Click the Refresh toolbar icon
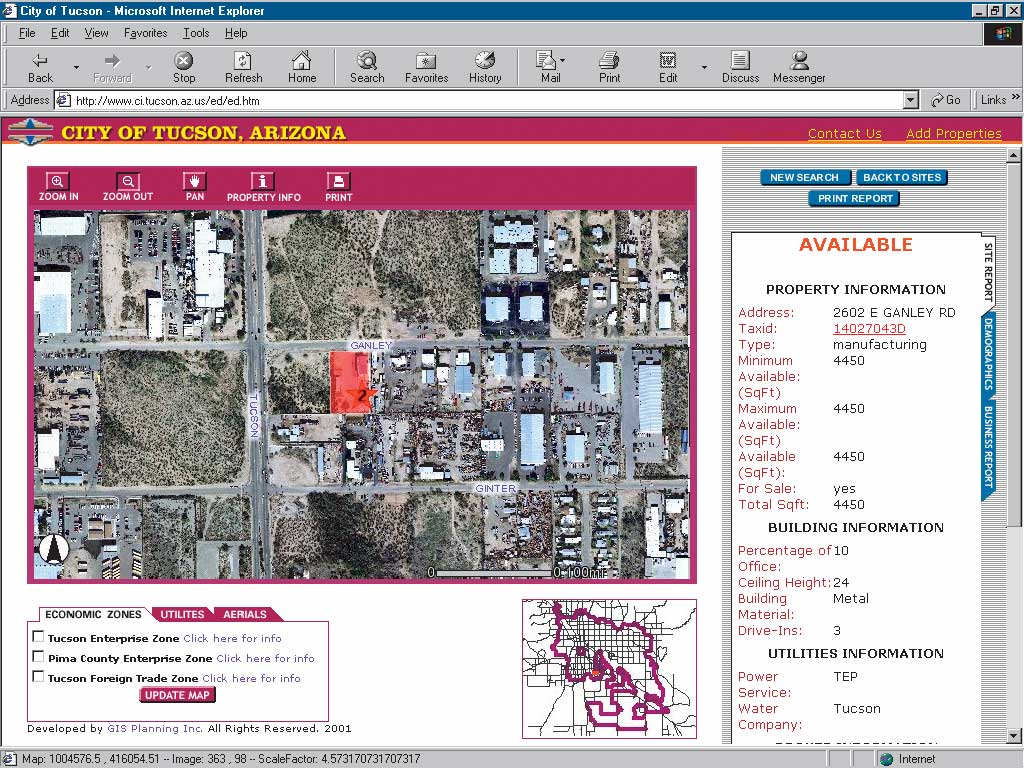1024x768 pixels. point(244,67)
